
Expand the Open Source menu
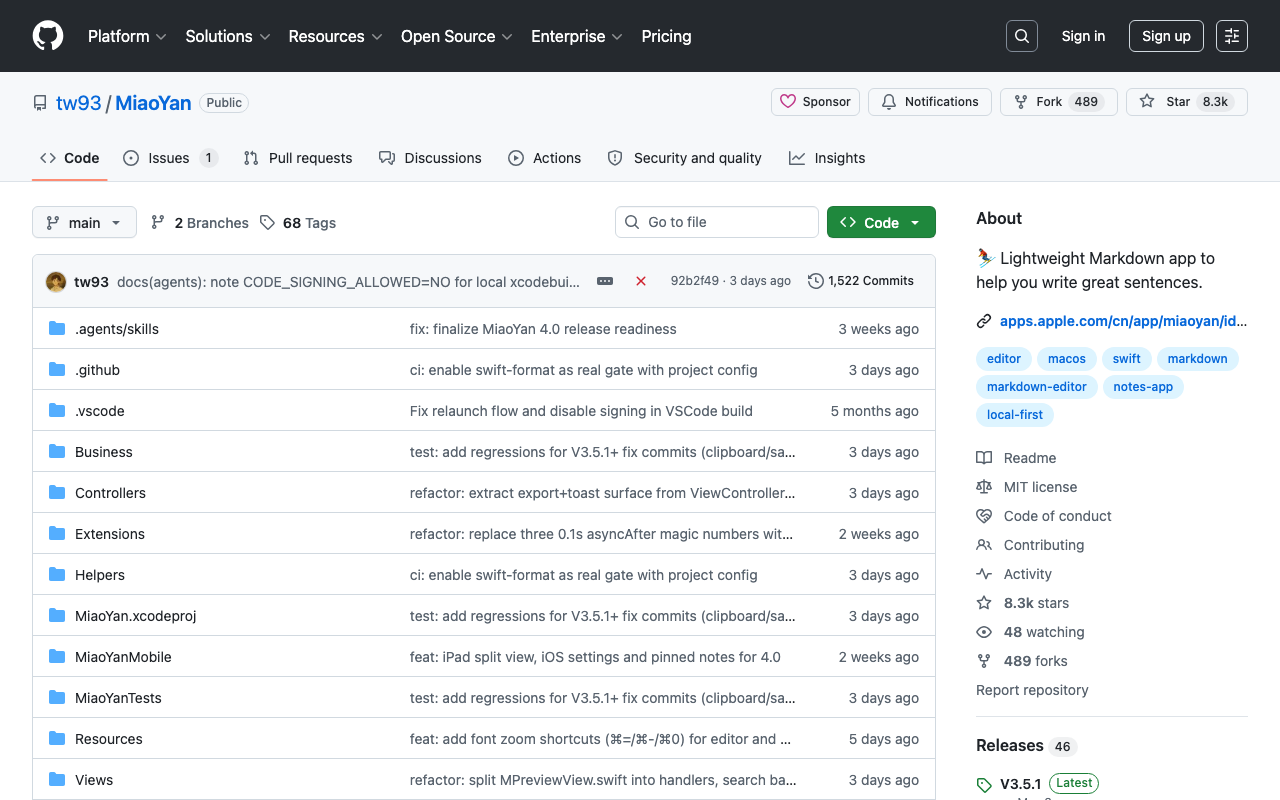[x=457, y=36]
